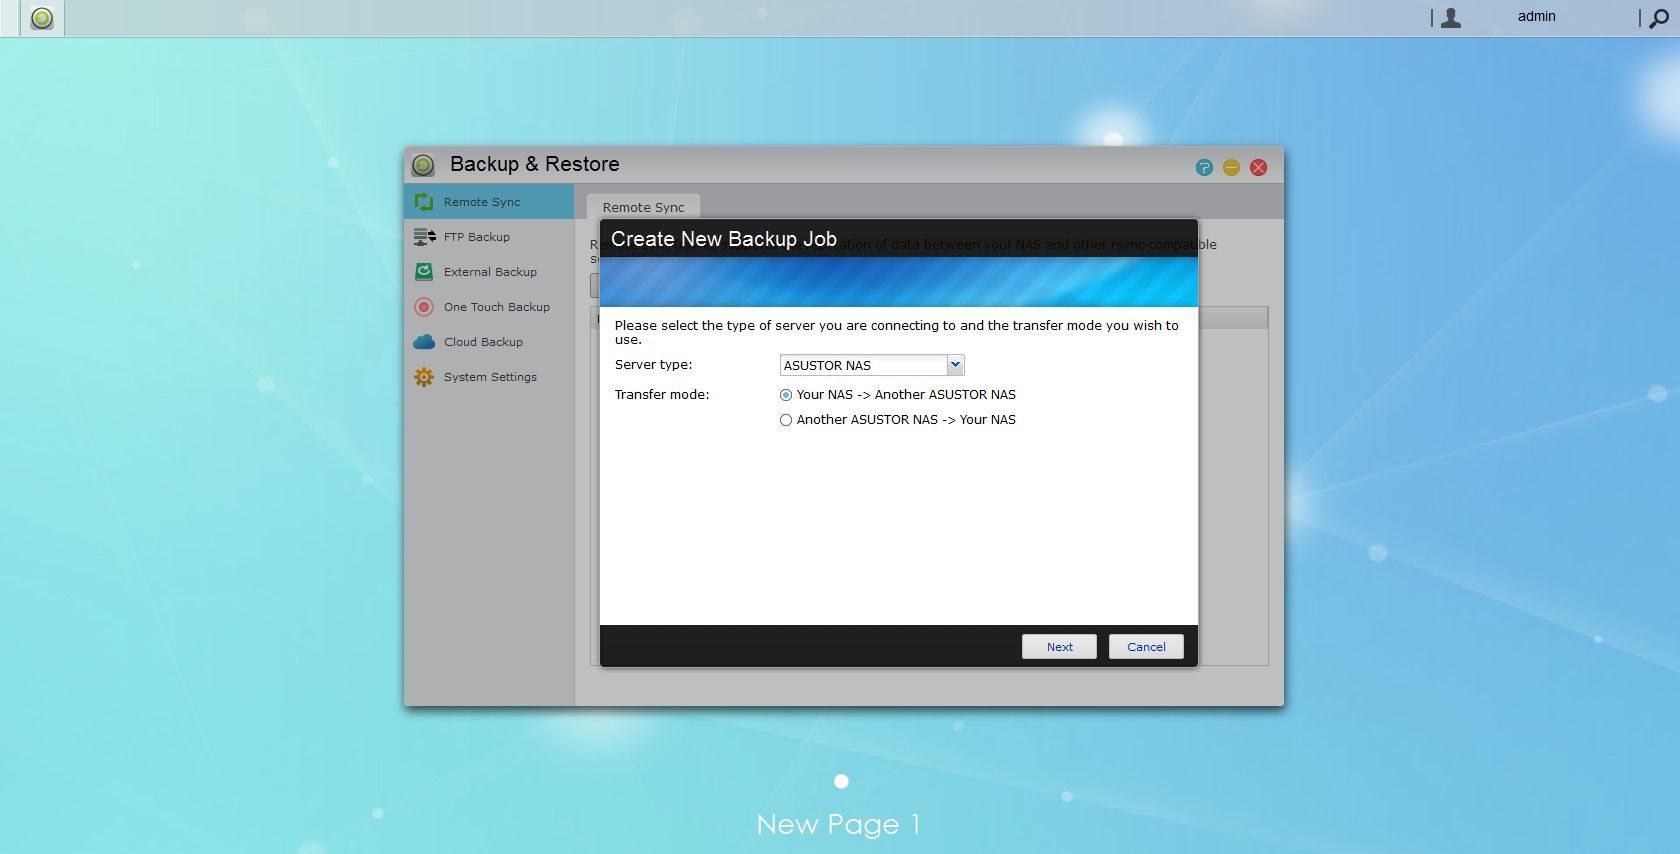Open System Settings section
Viewport: 1680px width, 854px height.
coord(490,377)
